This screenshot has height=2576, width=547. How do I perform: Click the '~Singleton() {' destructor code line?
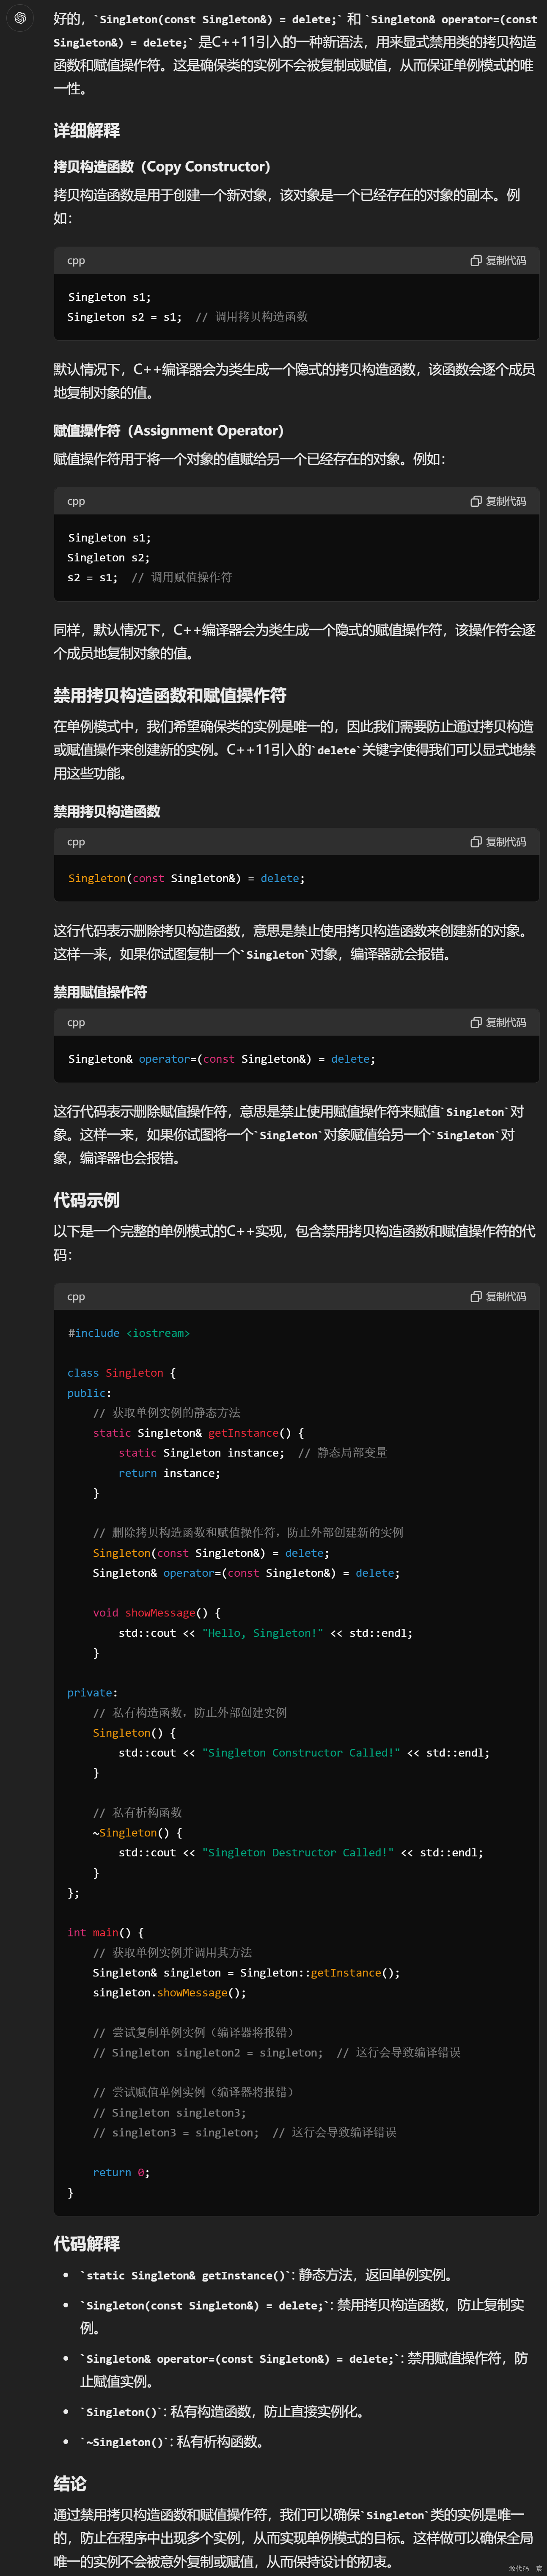point(137,1833)
